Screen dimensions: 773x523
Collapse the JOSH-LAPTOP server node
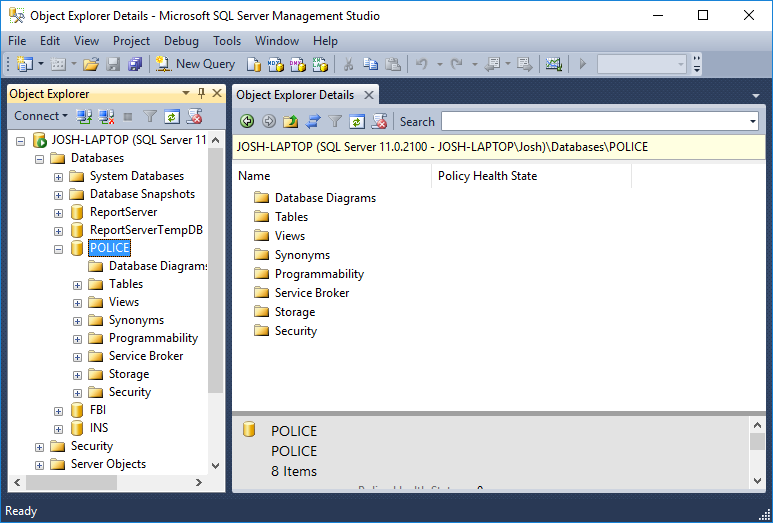20,141
